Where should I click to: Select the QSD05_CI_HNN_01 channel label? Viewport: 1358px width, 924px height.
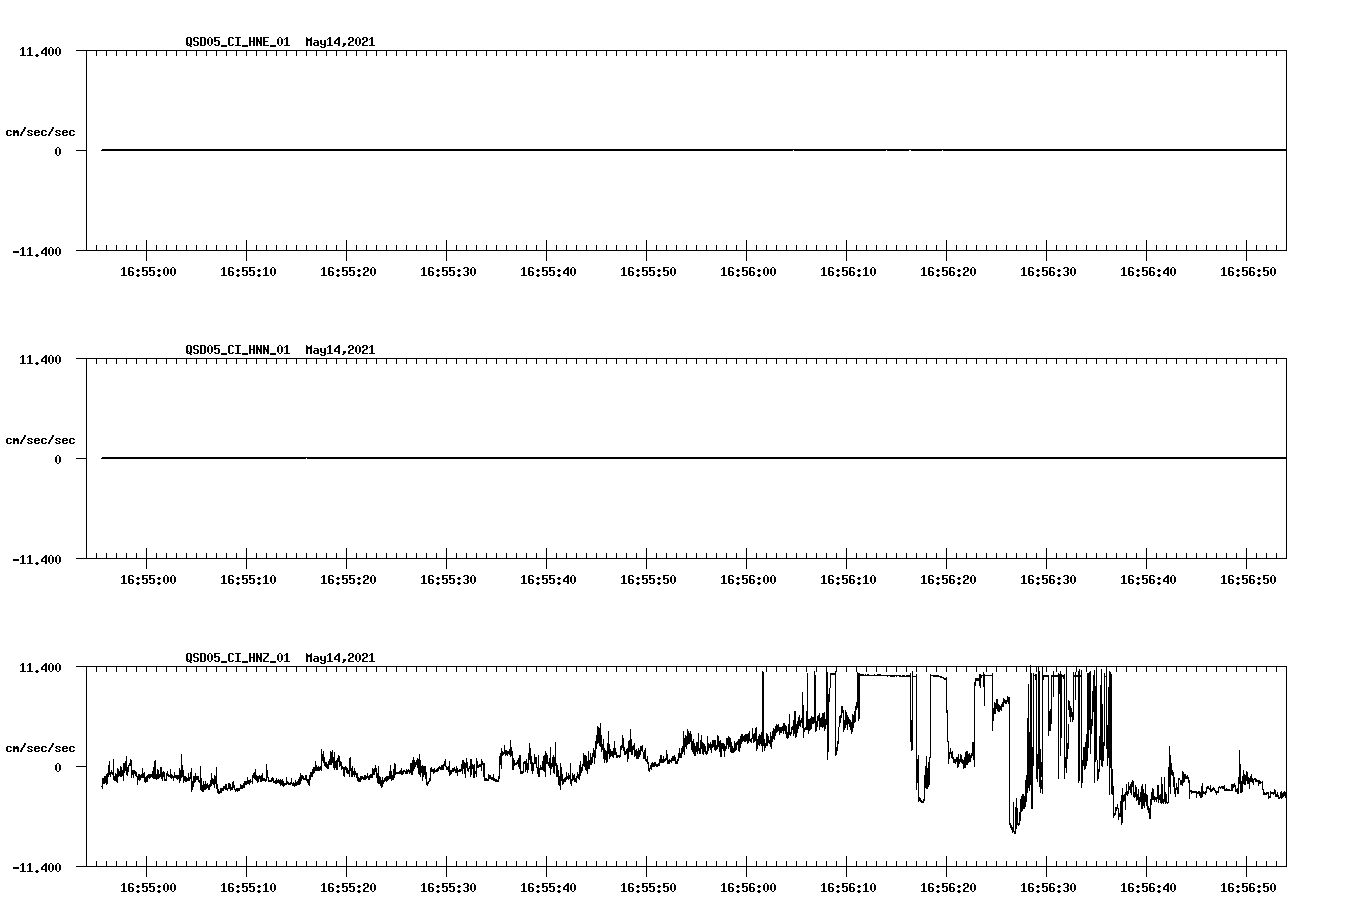coord(239,350)
